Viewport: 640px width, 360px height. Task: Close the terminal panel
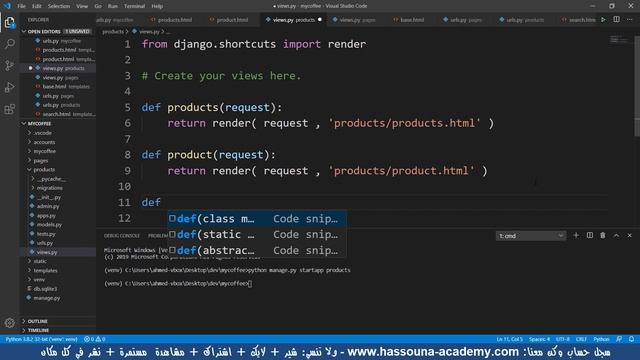point(630,236)
